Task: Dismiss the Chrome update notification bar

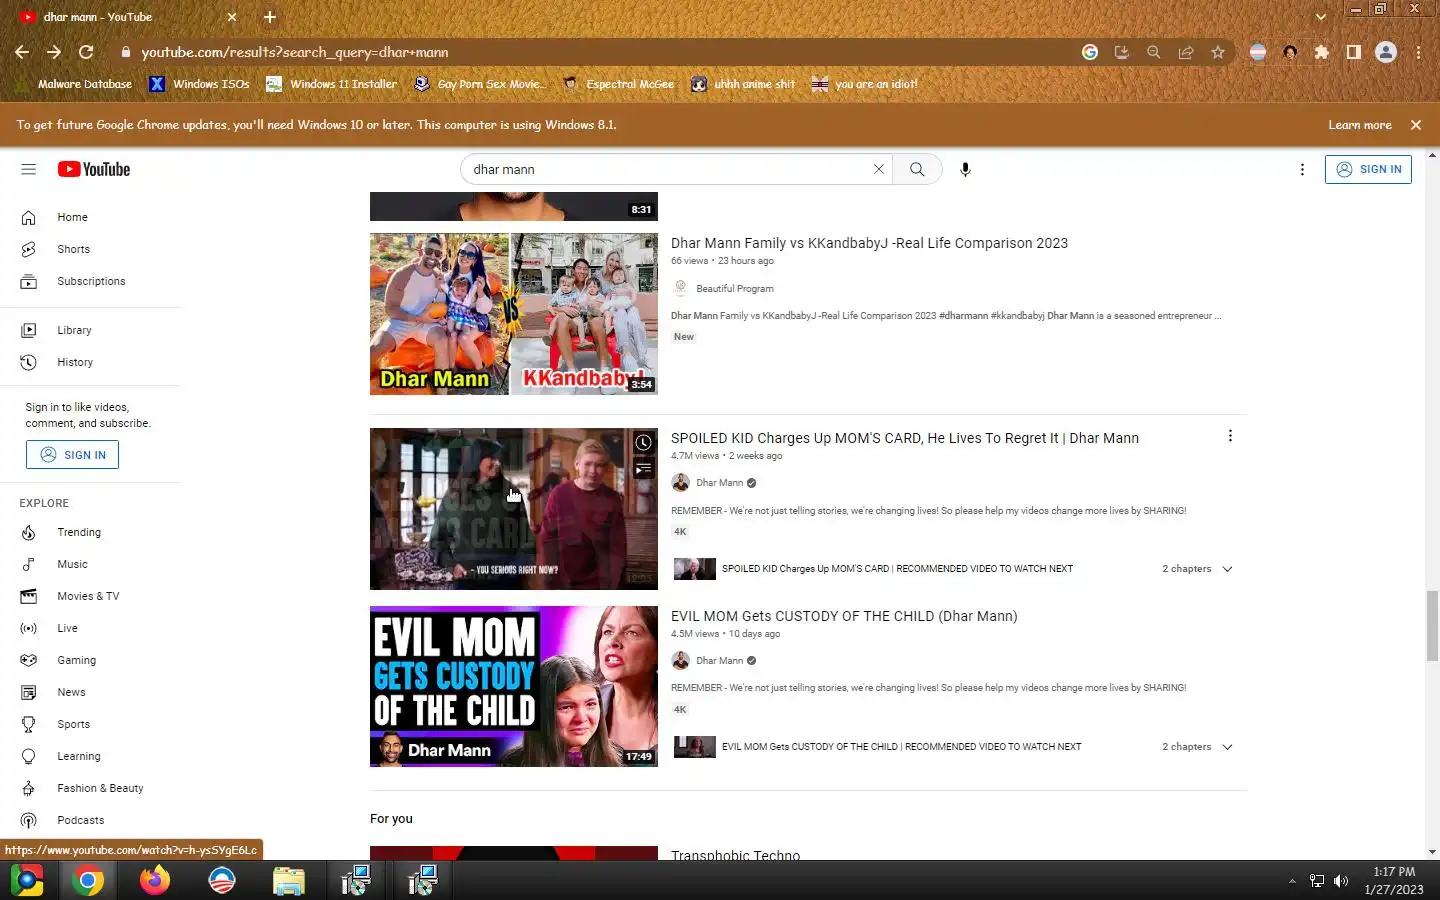Action: pyautogui.click(x=1416, y=125)
